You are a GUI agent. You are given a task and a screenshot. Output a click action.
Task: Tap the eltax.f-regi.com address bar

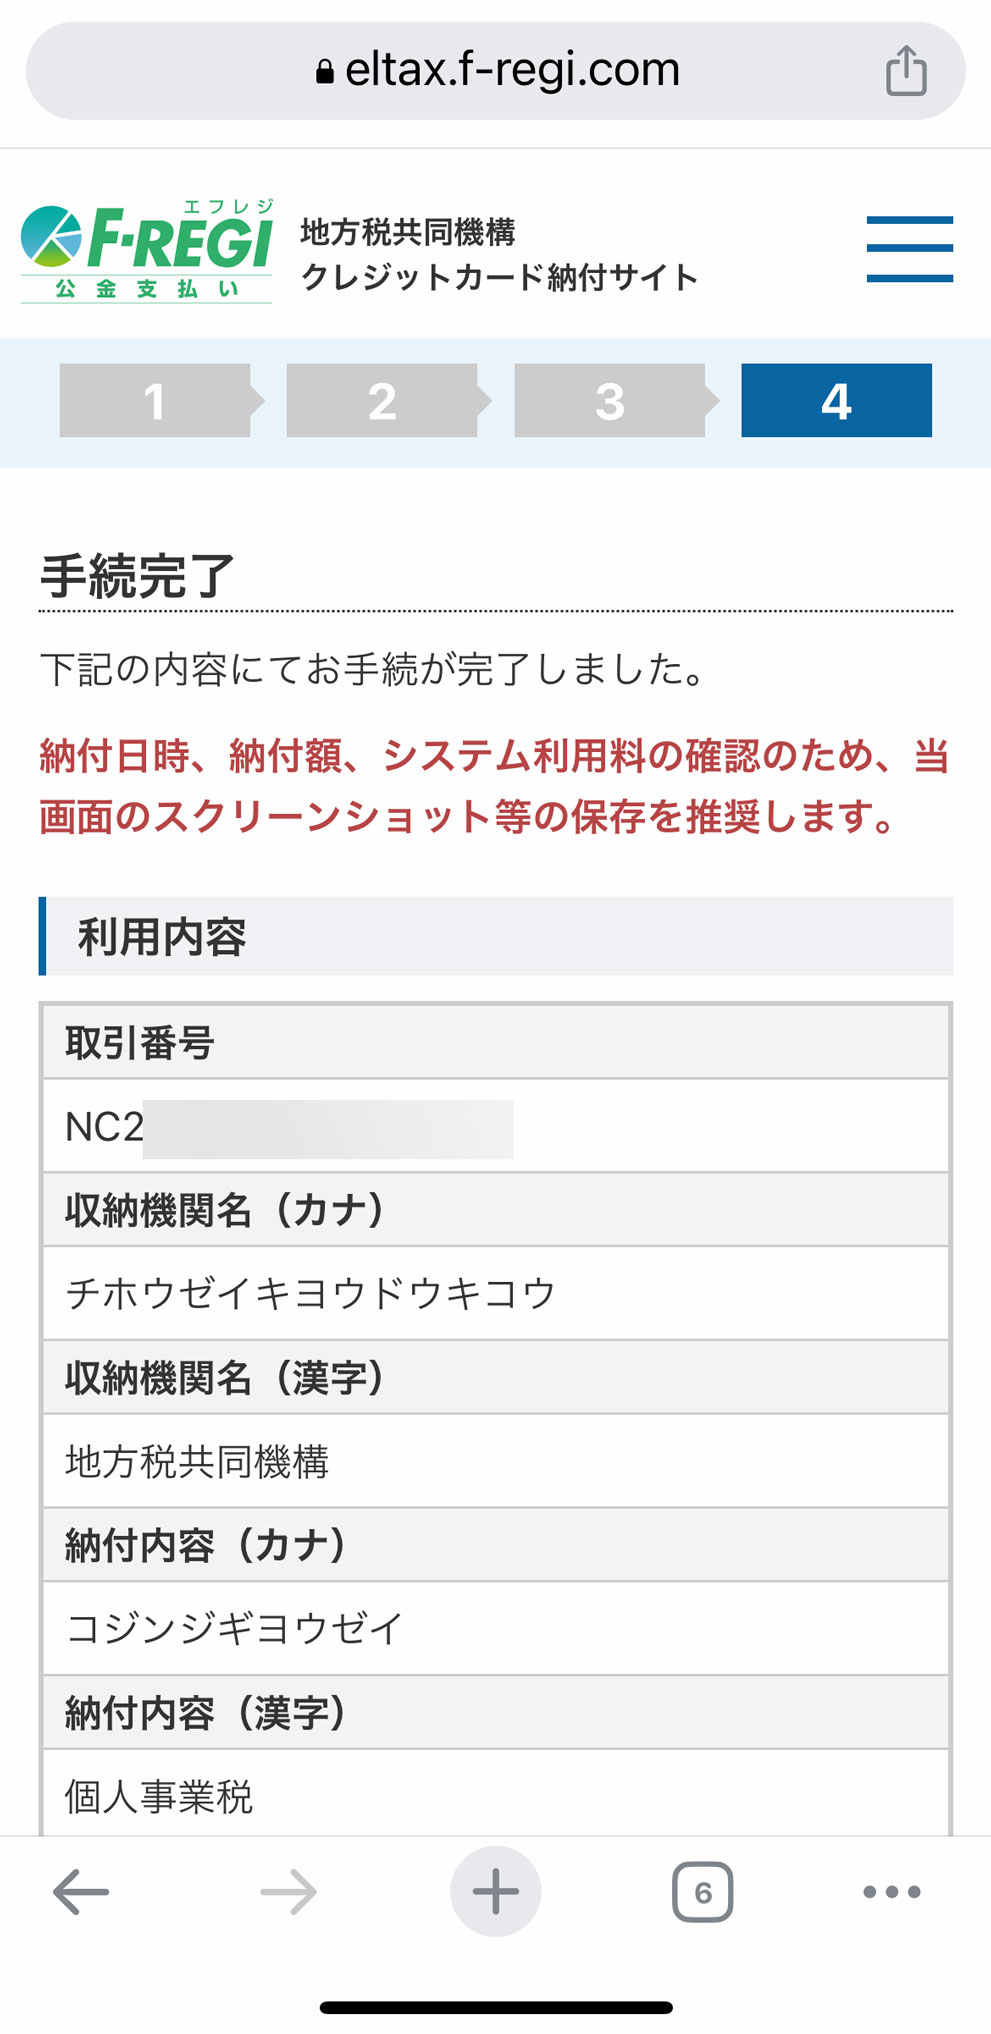pos(495,71)
